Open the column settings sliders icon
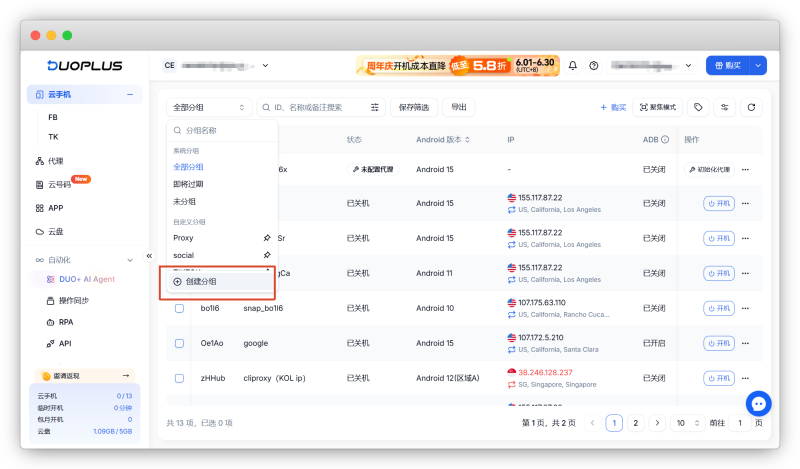 (724, 107)
